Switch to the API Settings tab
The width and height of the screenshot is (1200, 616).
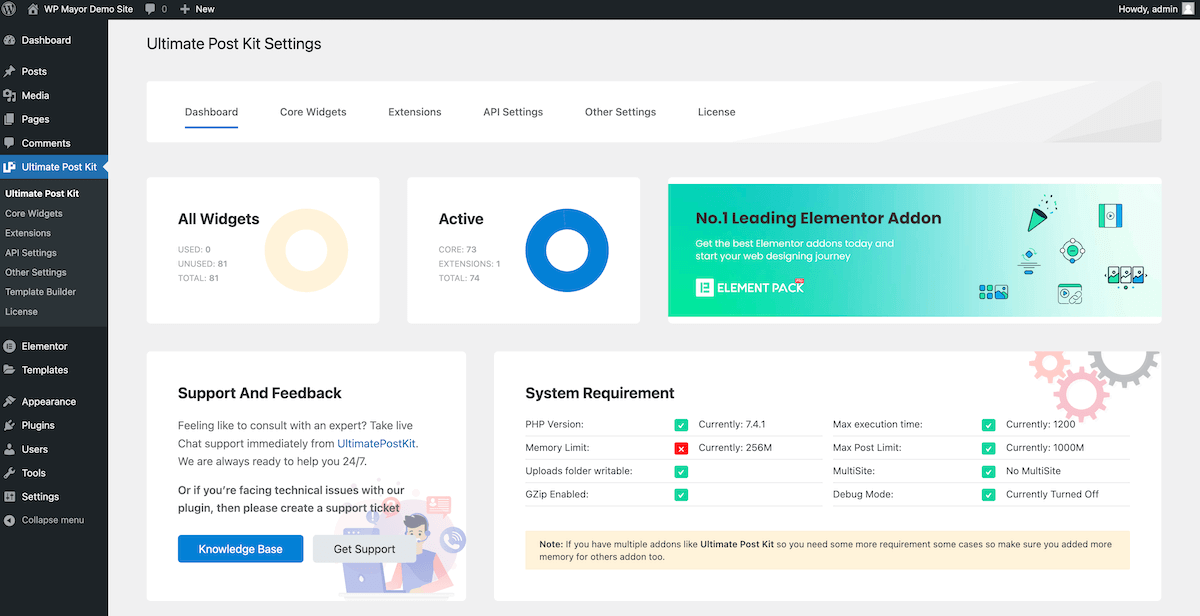point(513,112)
